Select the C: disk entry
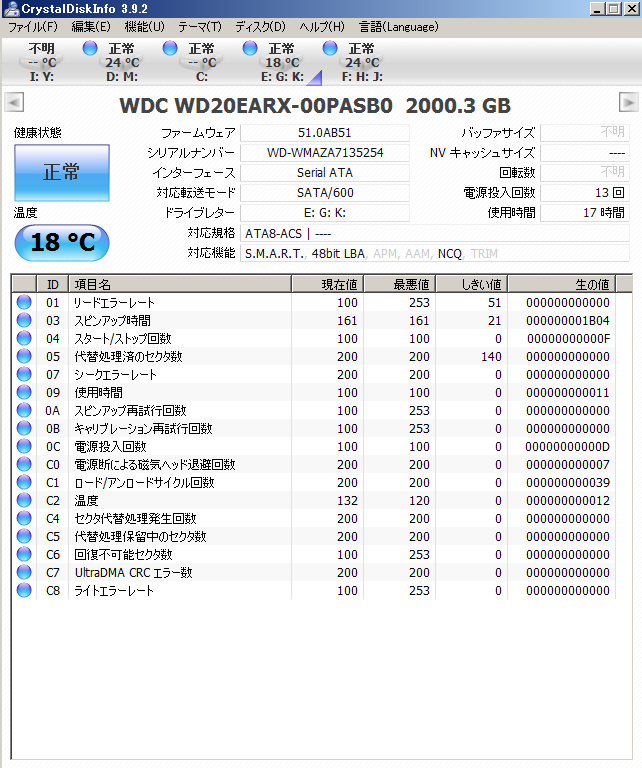Image resolution: width=642 pixels, height=768 pixels. point(201,62)
